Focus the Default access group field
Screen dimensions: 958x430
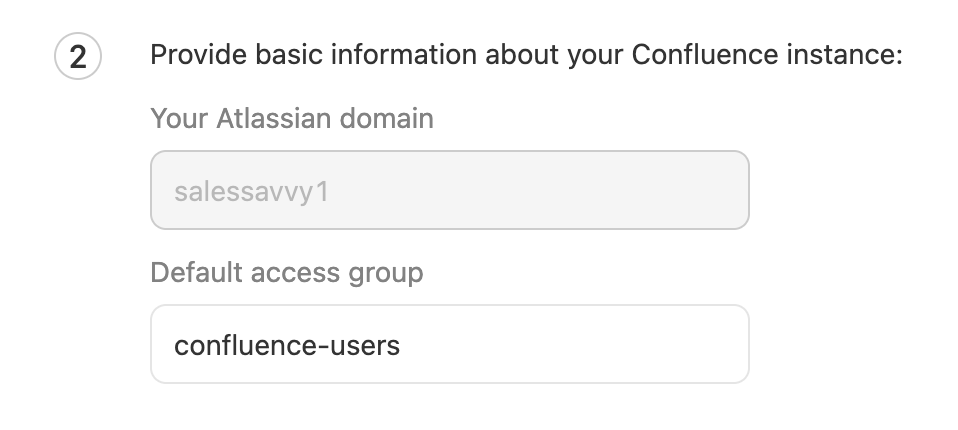point(449,344)
